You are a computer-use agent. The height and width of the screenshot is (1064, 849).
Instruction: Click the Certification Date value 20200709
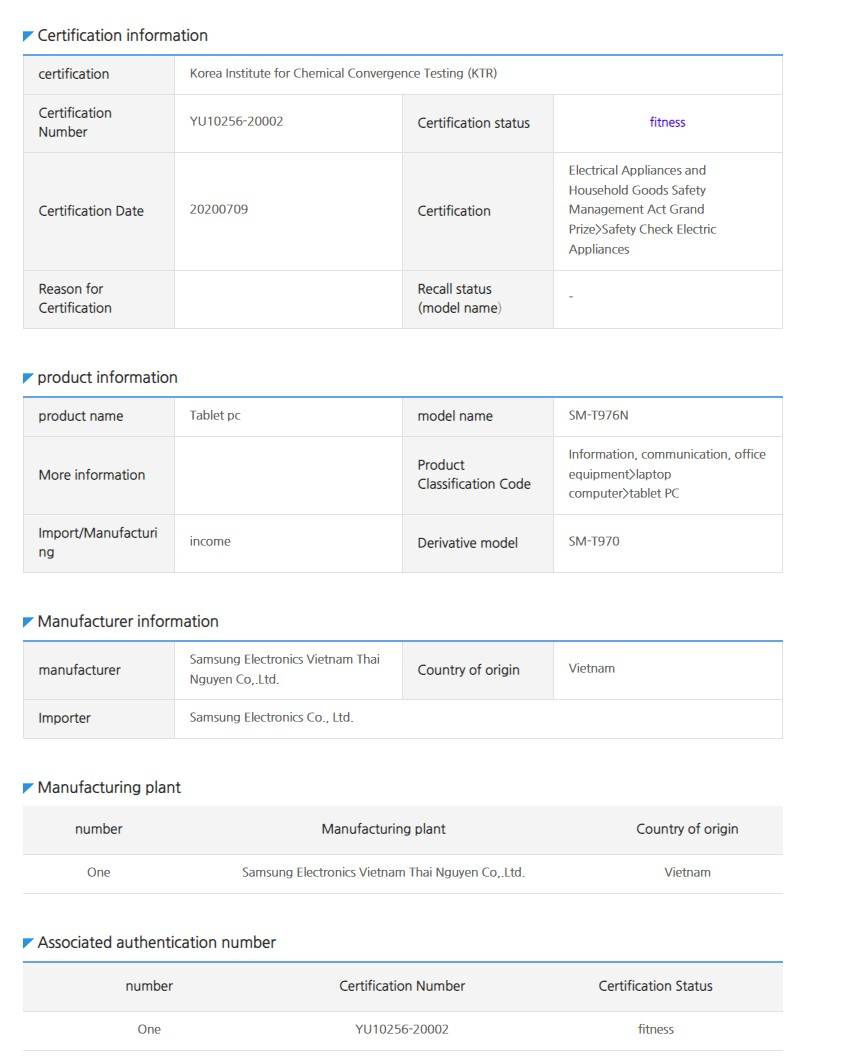coord(219,209)
